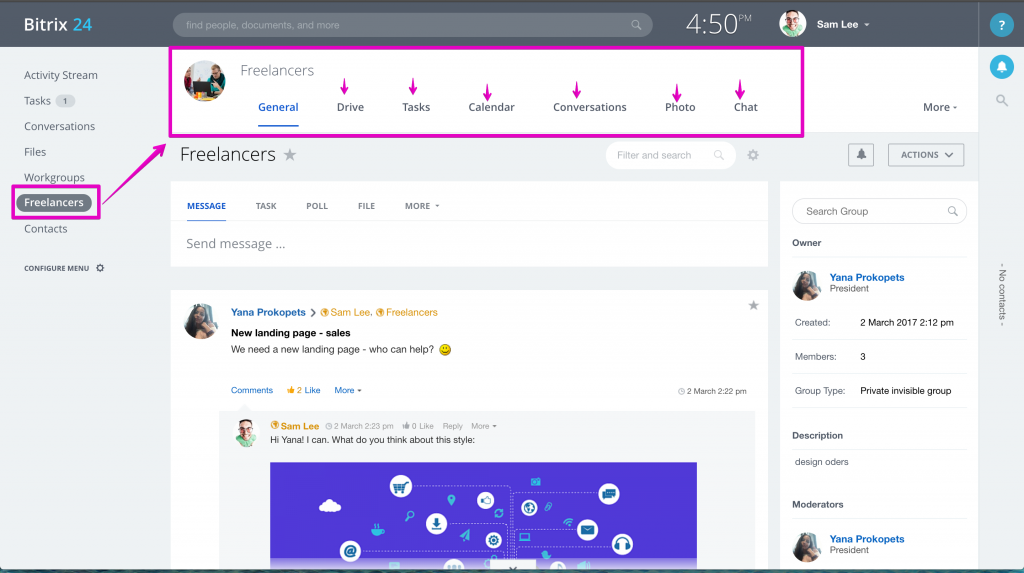Select the POLL composer tab

point(317,206)
